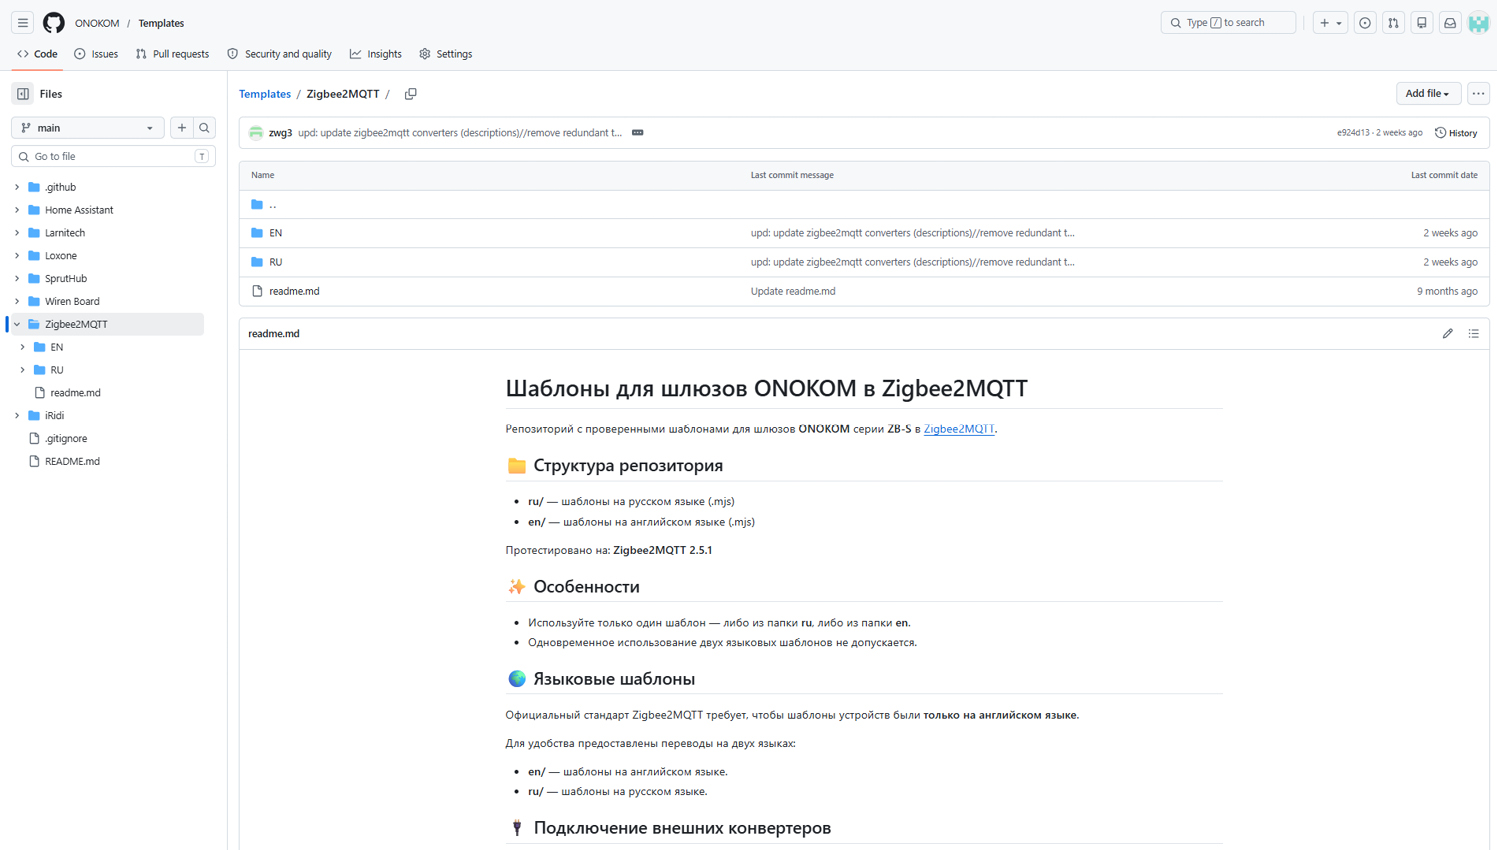This screenshot has height=850, width=1497.
Task: Open pull requests icon in top bar
Action: [1393, 22]
